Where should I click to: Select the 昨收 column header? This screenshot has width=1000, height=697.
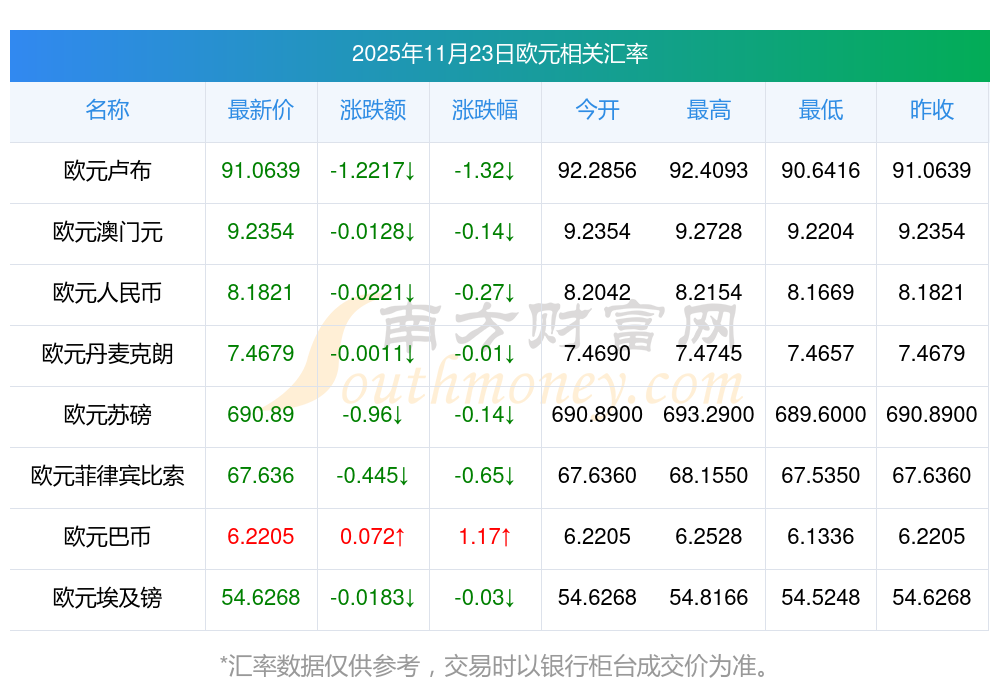pos(932,110)
